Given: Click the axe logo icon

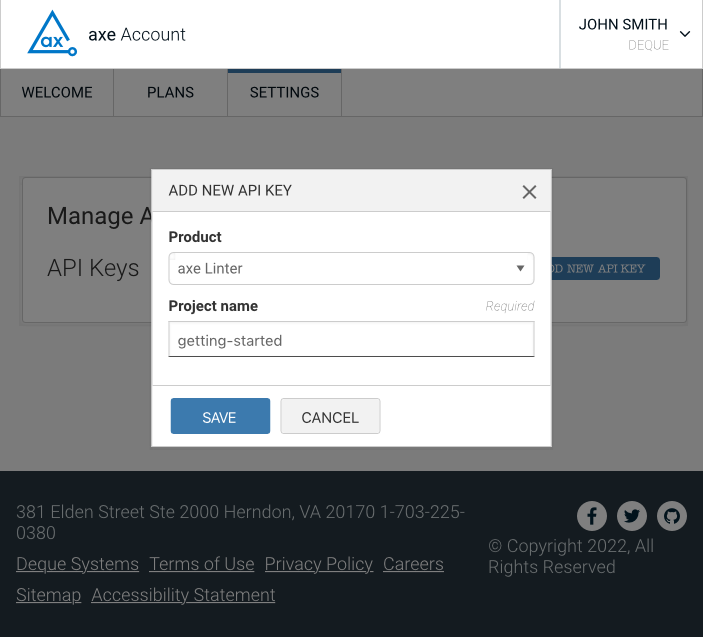Looking at the screenshot, I should click(52, 34).
